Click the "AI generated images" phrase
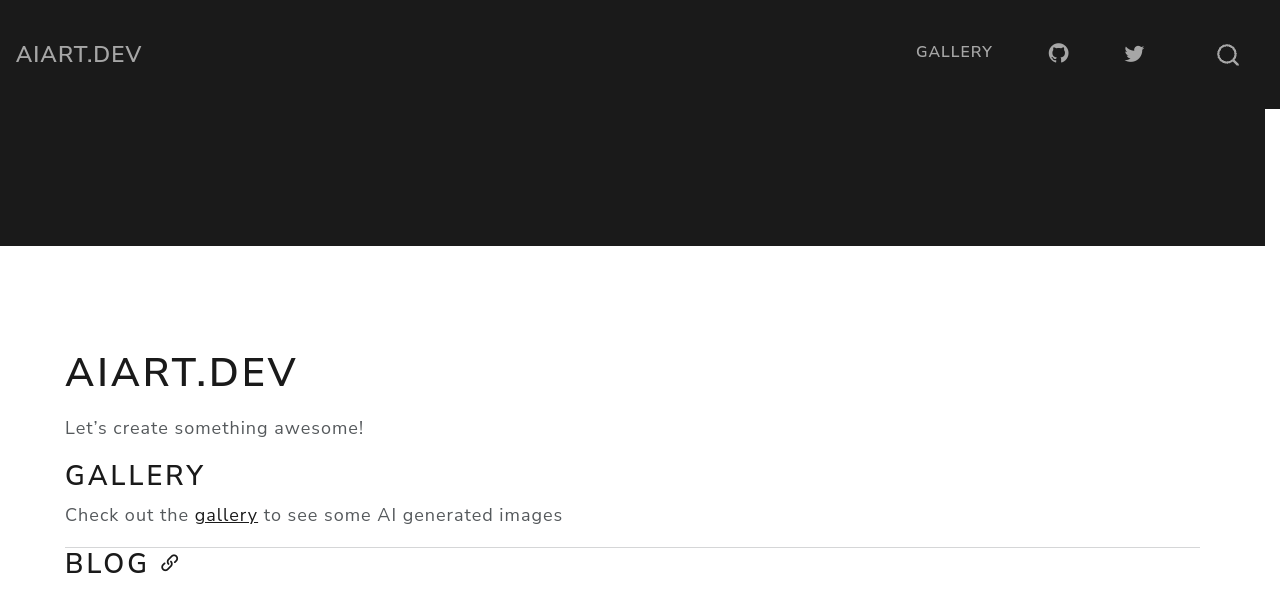Screen dimensions: 1280x600 tap(469, 515)
